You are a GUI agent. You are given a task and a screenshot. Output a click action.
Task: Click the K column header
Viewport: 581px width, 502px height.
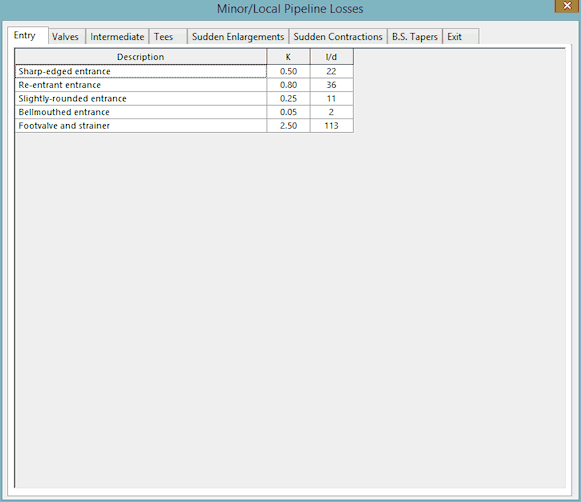point(288,57)
